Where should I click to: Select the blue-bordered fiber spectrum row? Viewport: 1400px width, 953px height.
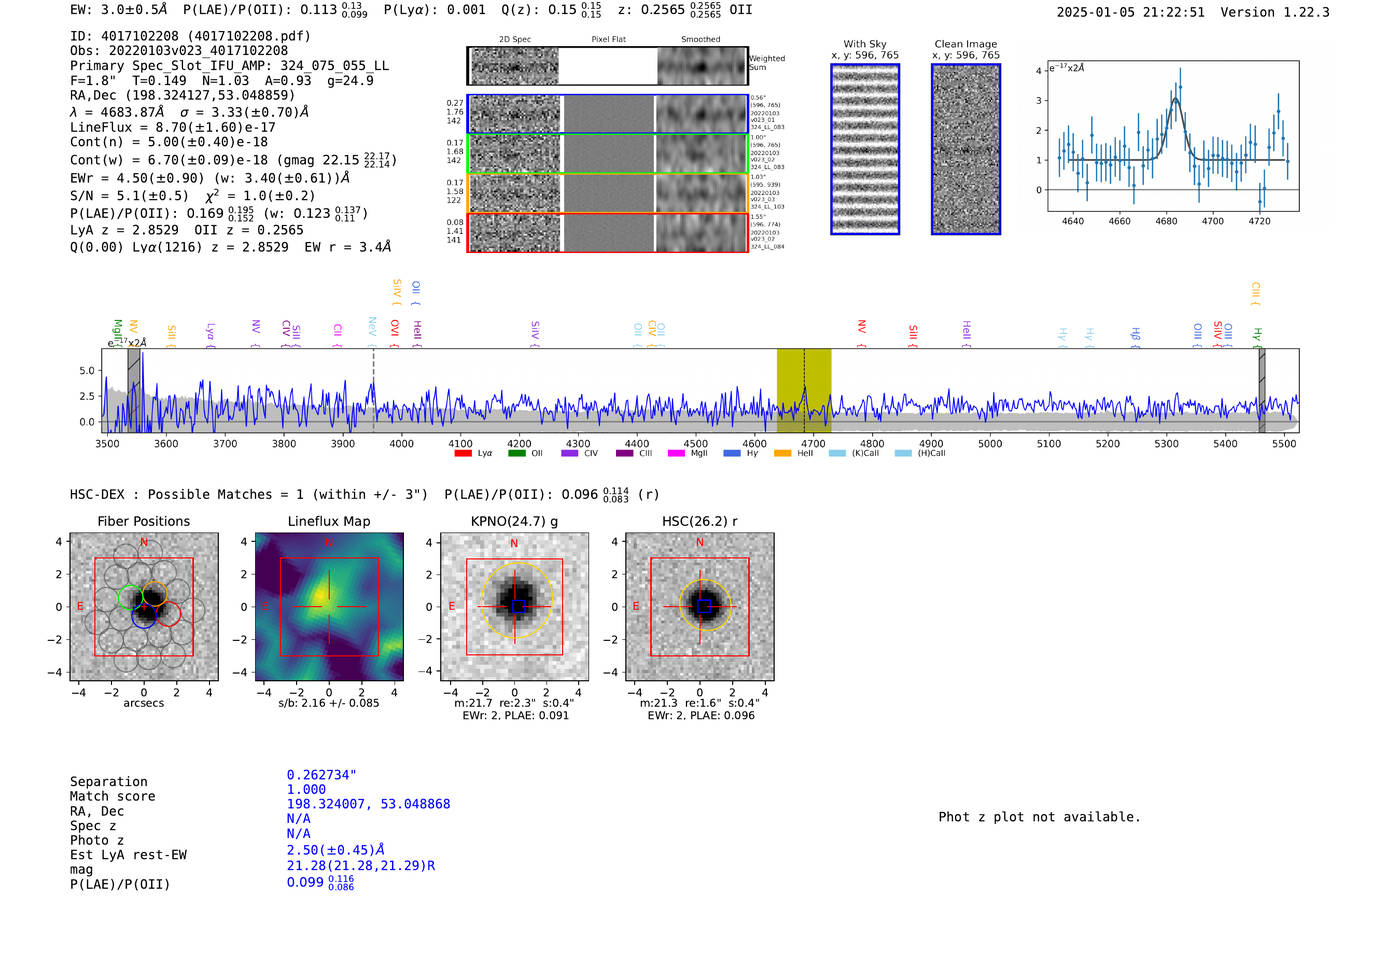click(608, 114)
